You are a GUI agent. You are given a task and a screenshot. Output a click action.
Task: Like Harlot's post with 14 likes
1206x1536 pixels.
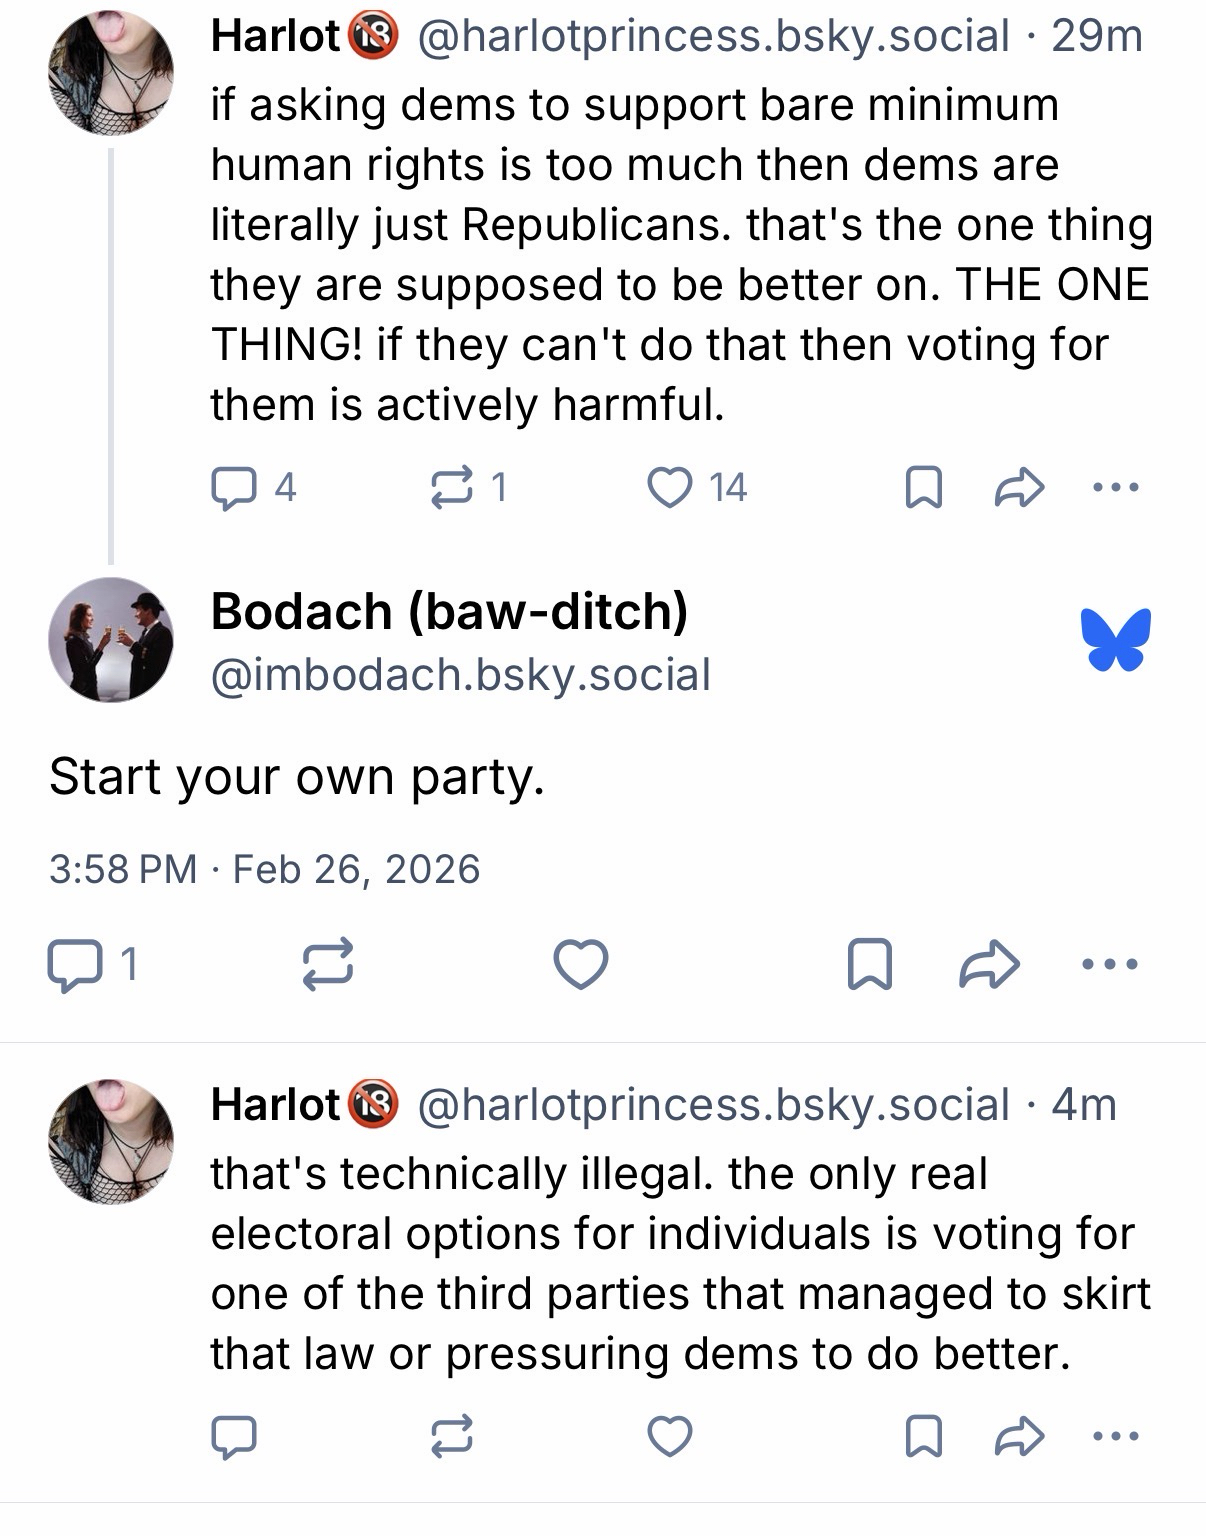coord(669,488)
